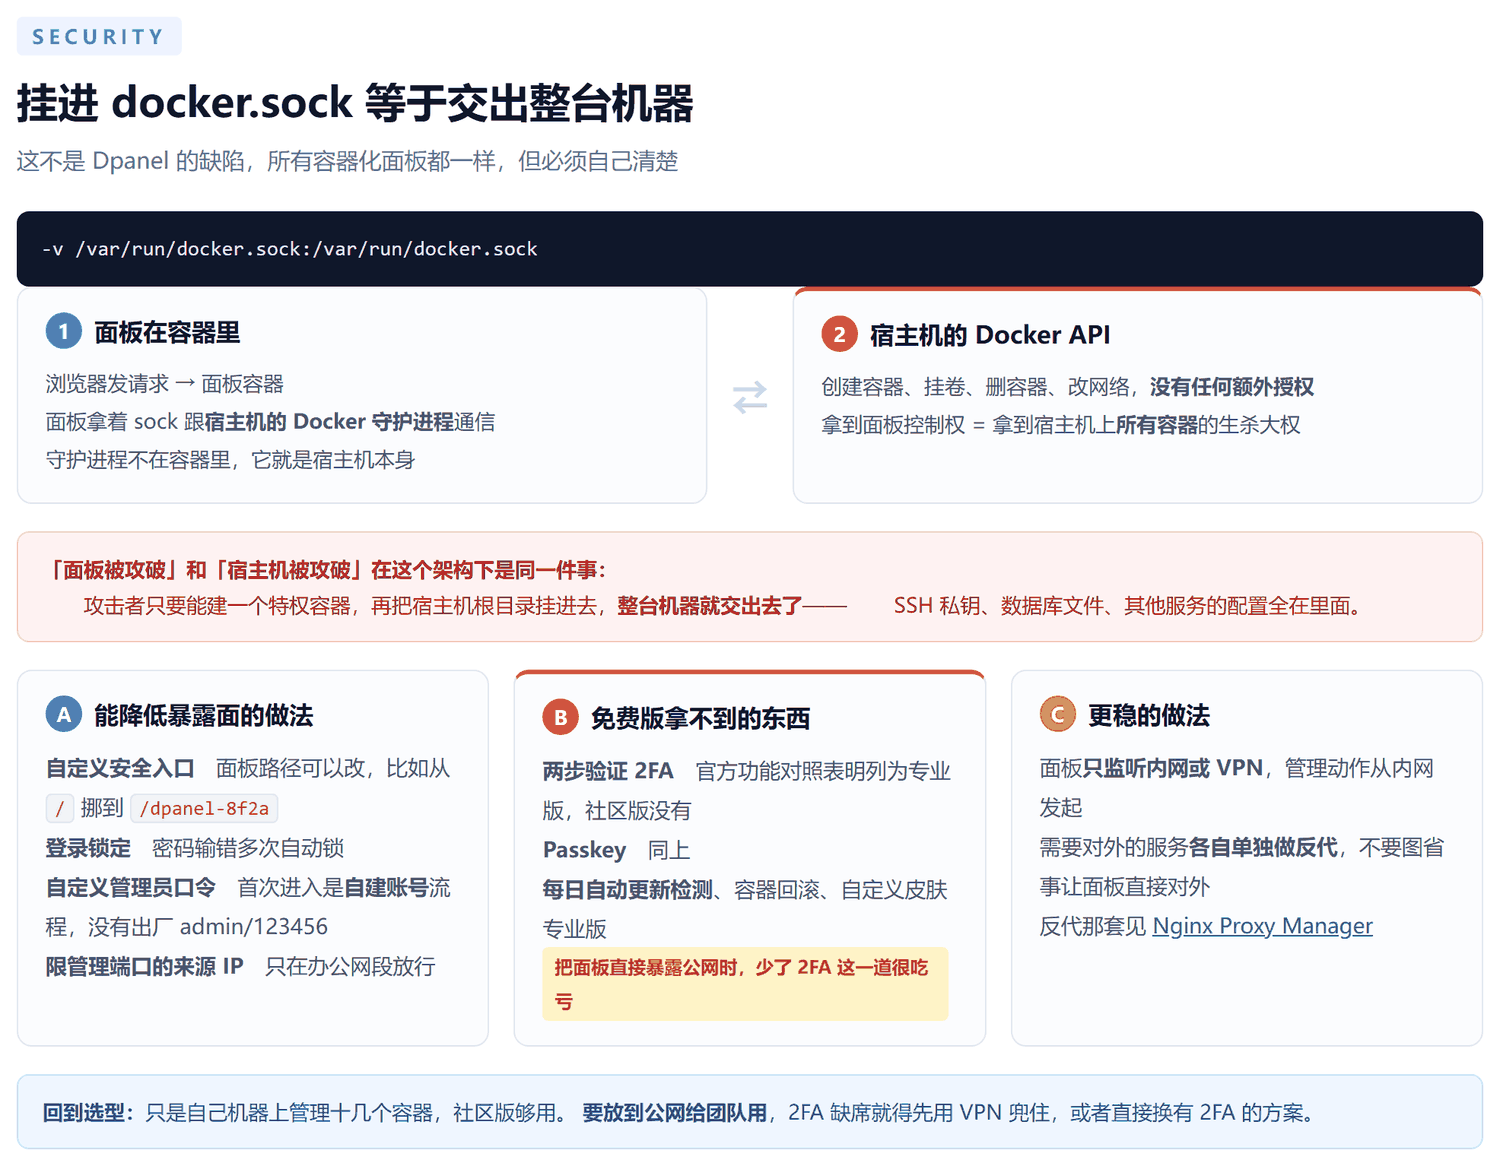Click the bold term 自定义安全入口
1500x1166 pixels.
120,768
